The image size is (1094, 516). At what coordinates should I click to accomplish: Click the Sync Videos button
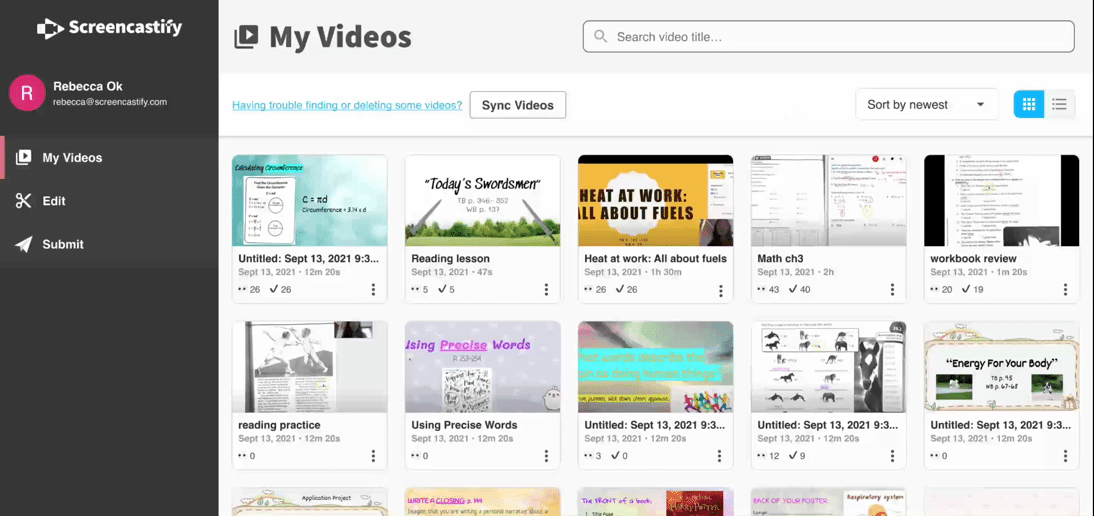[x=518, y=105]
